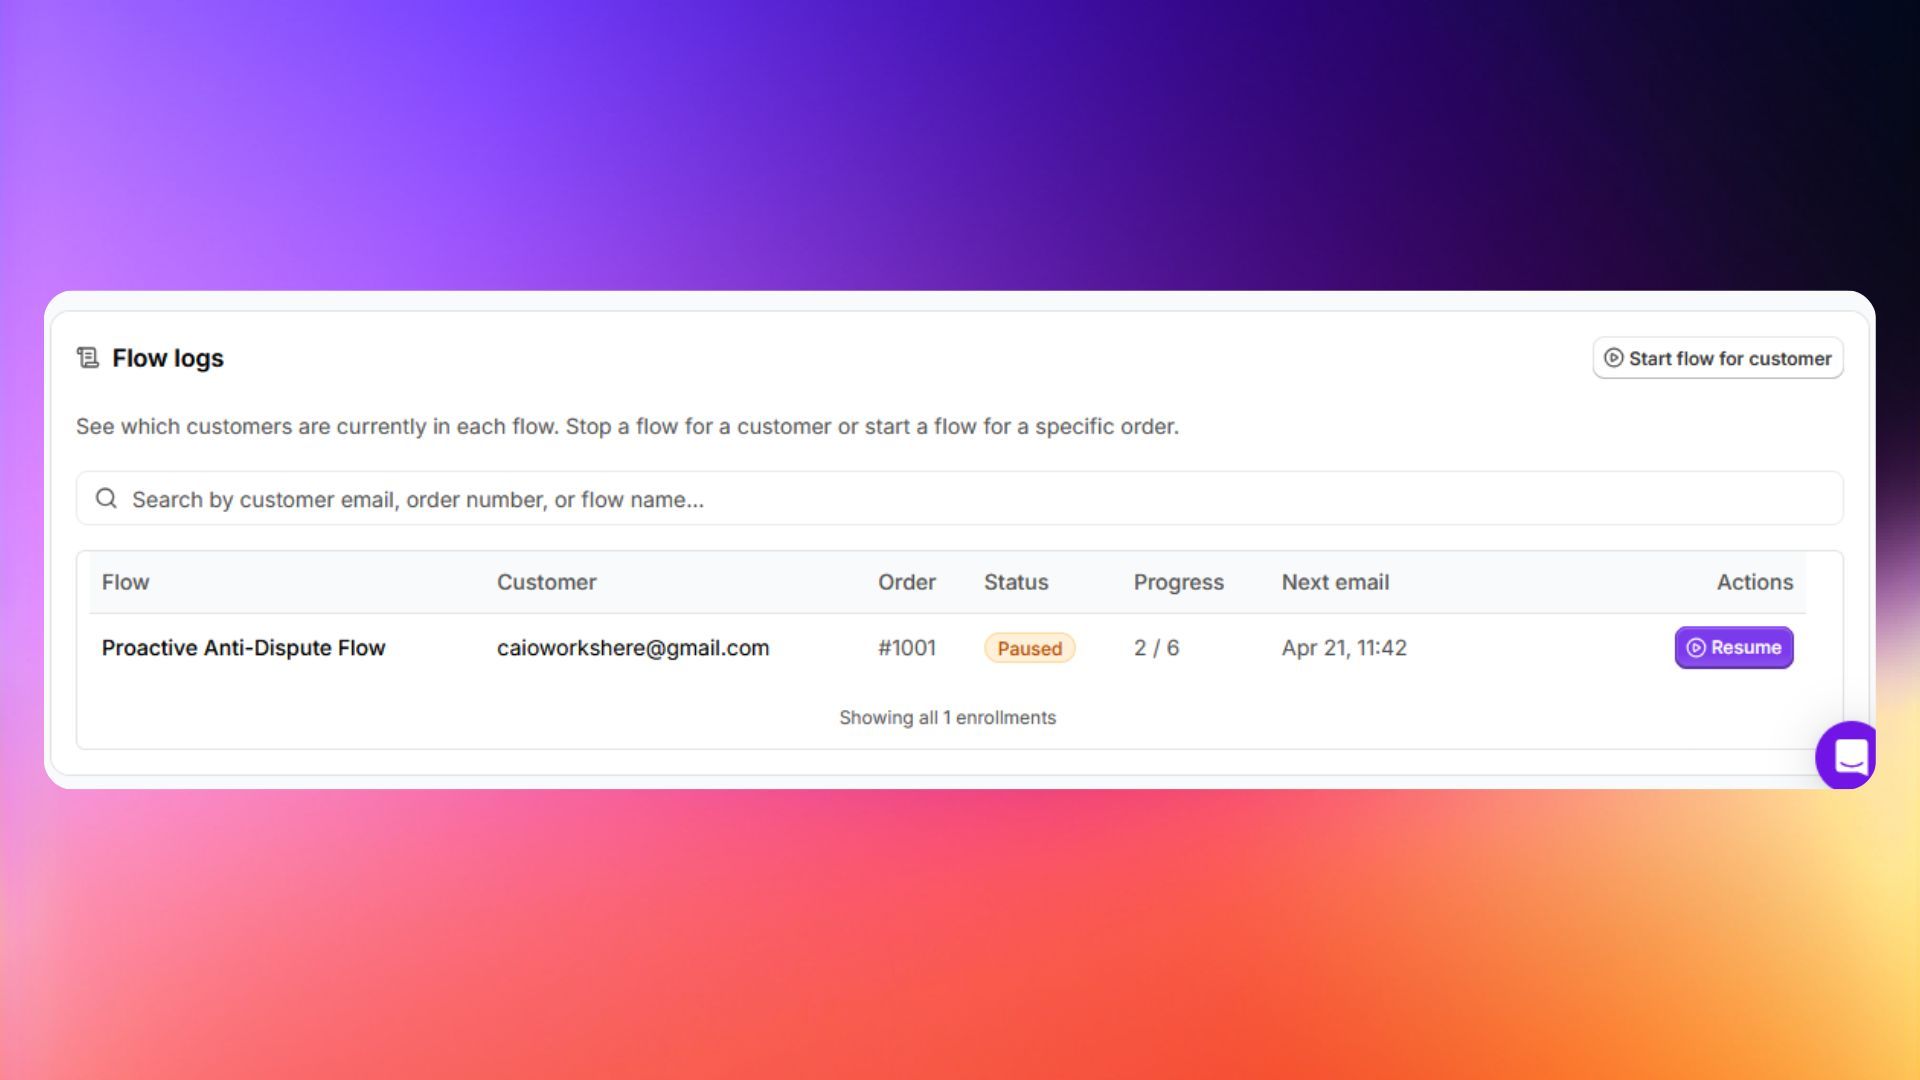Focus the customer email search field
Viewport: 1920px width, 1080px height.
(x=959, y=498)
